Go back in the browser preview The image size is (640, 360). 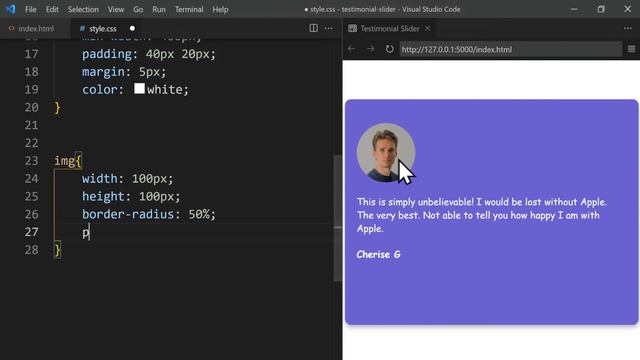pos(351,49)
